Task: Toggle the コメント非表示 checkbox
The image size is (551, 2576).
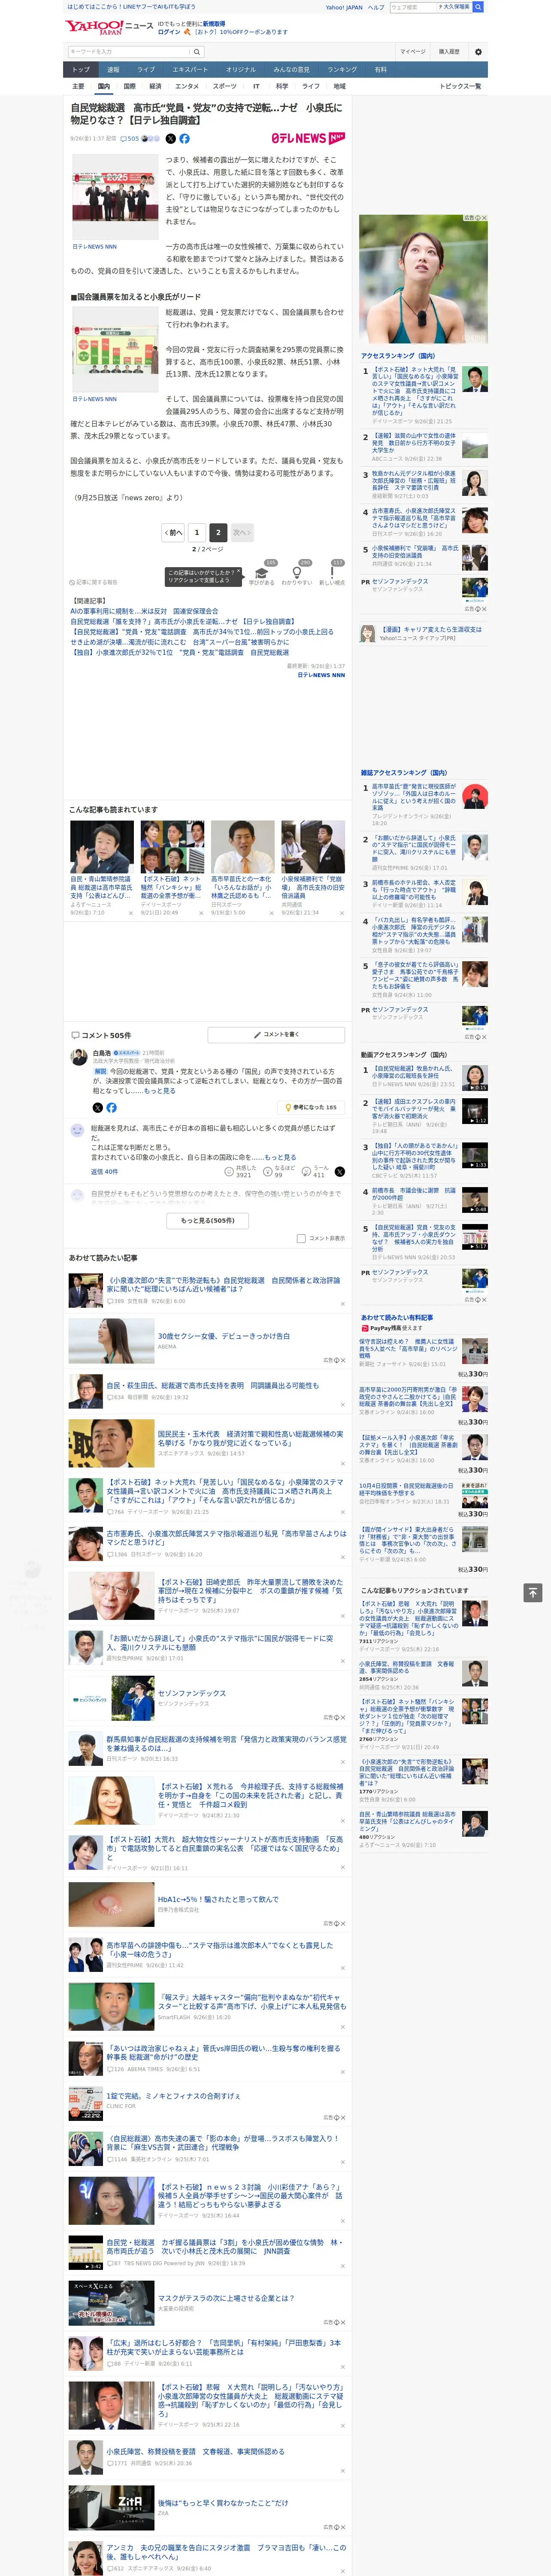Action: click(x=301, y=1238)
